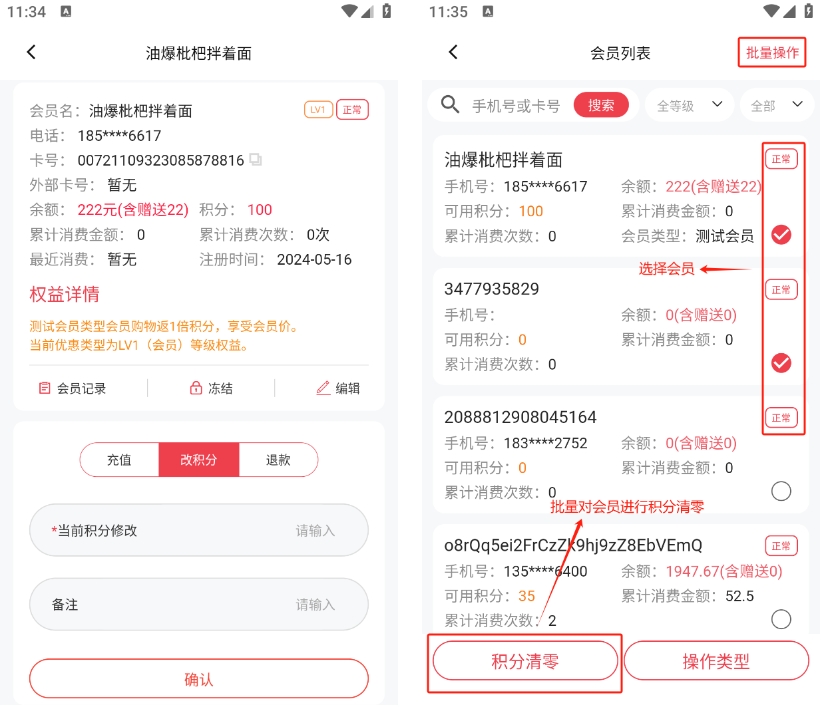
Task: Uncheck the member 3477935829
Action: 781,363
